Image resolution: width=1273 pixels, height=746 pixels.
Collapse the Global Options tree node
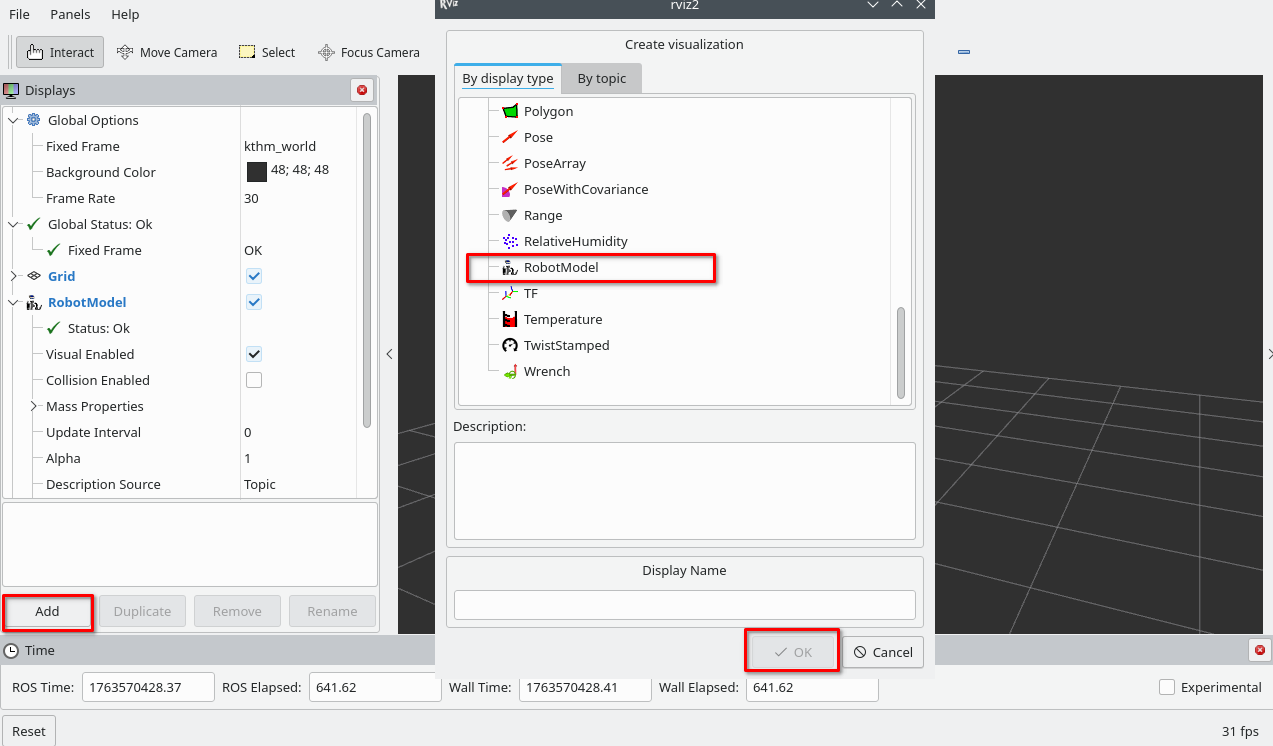(13, 120)
